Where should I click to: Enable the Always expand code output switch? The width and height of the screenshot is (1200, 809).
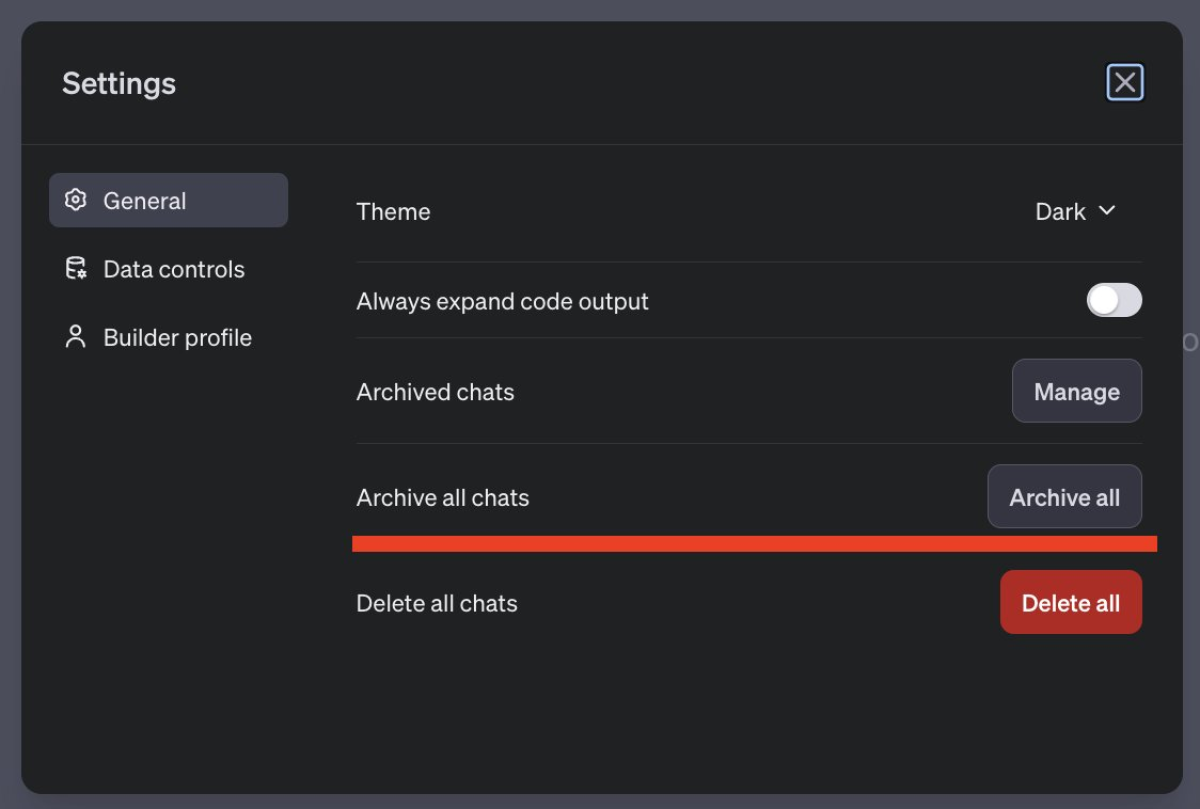(1114, 300)
